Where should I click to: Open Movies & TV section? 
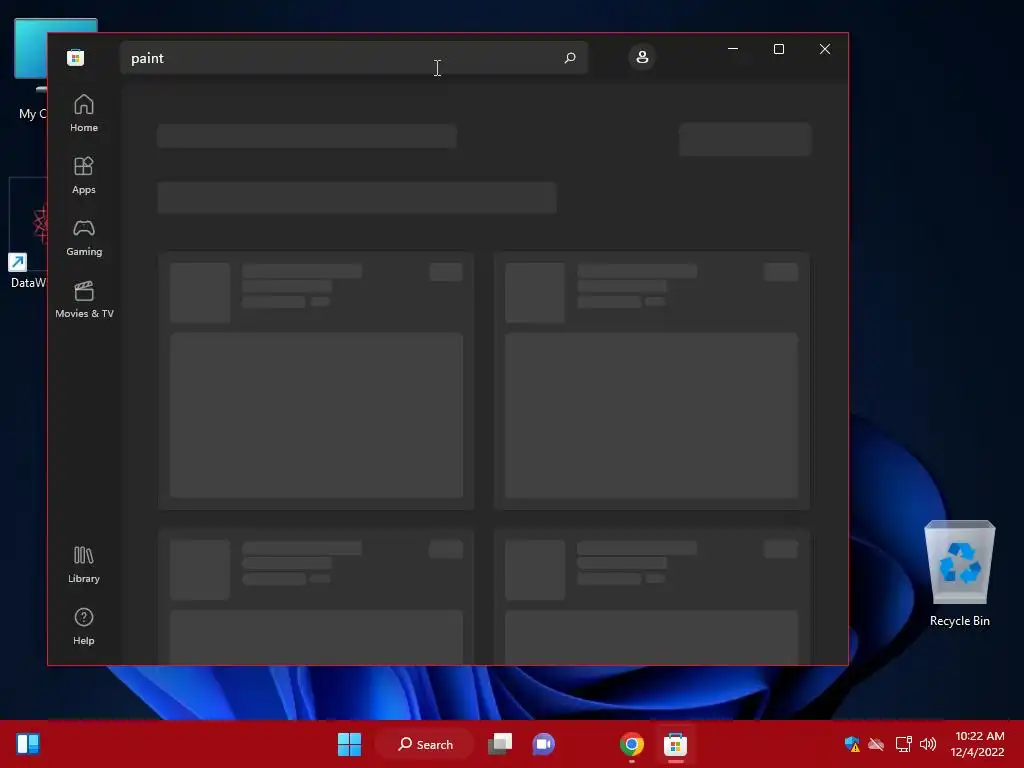pos(84,299)
